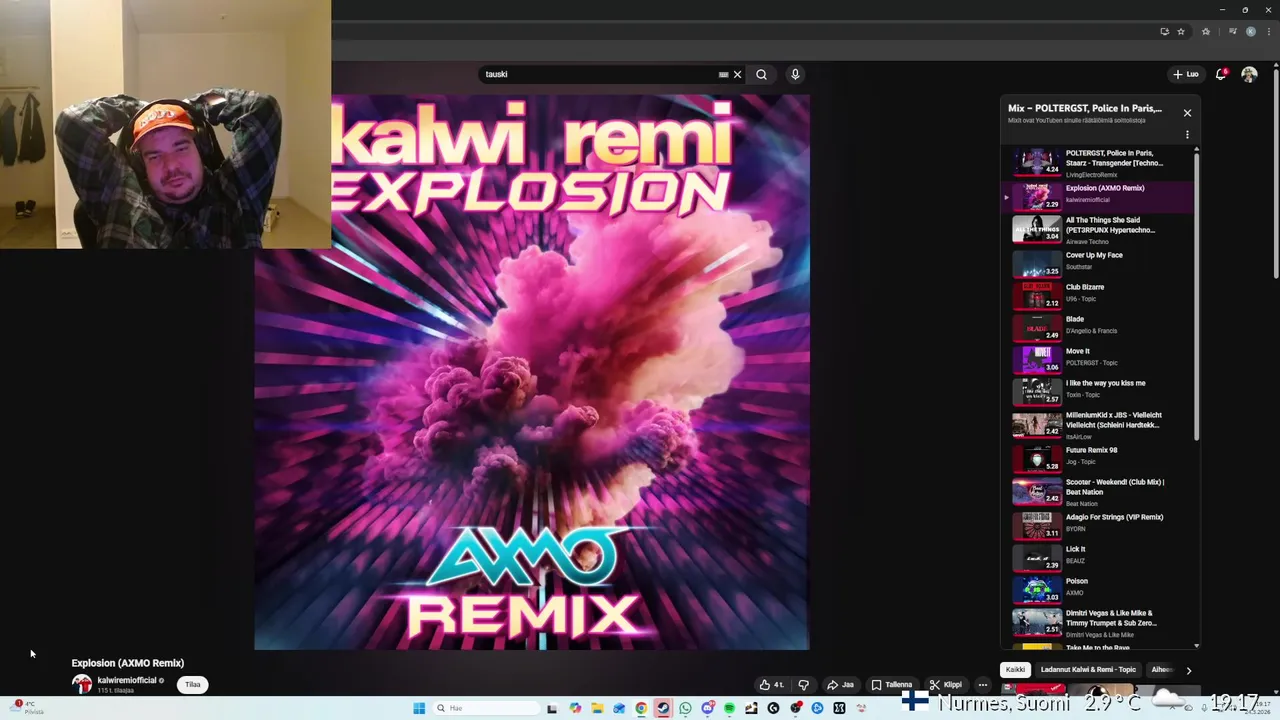Open Discord from the taskbar
Screen dimensions: 1280x720
tap(707, 708)
